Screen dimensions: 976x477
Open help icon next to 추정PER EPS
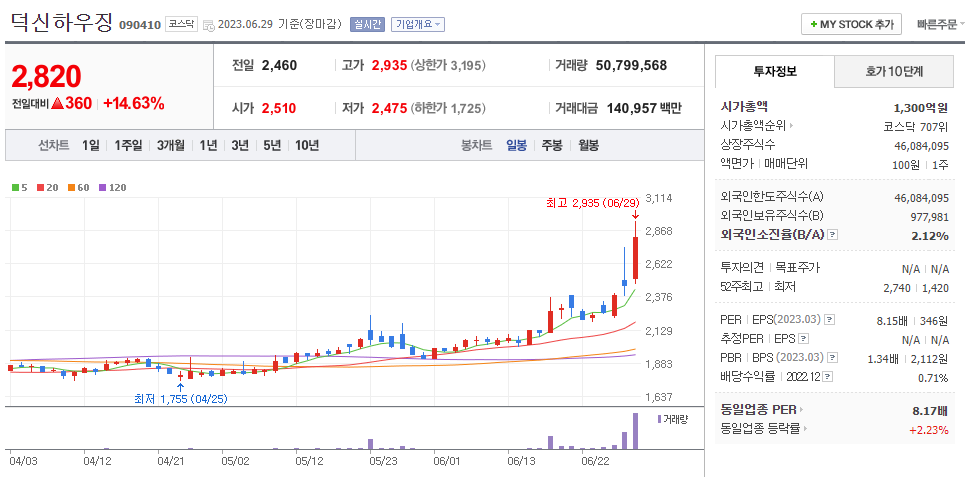coord(804,339)
